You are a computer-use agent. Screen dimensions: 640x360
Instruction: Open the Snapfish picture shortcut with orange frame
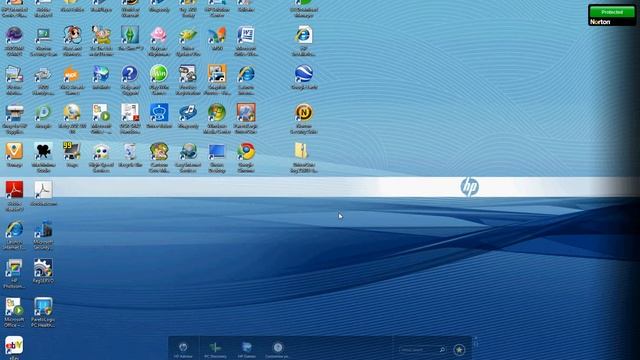coord(217,74)
